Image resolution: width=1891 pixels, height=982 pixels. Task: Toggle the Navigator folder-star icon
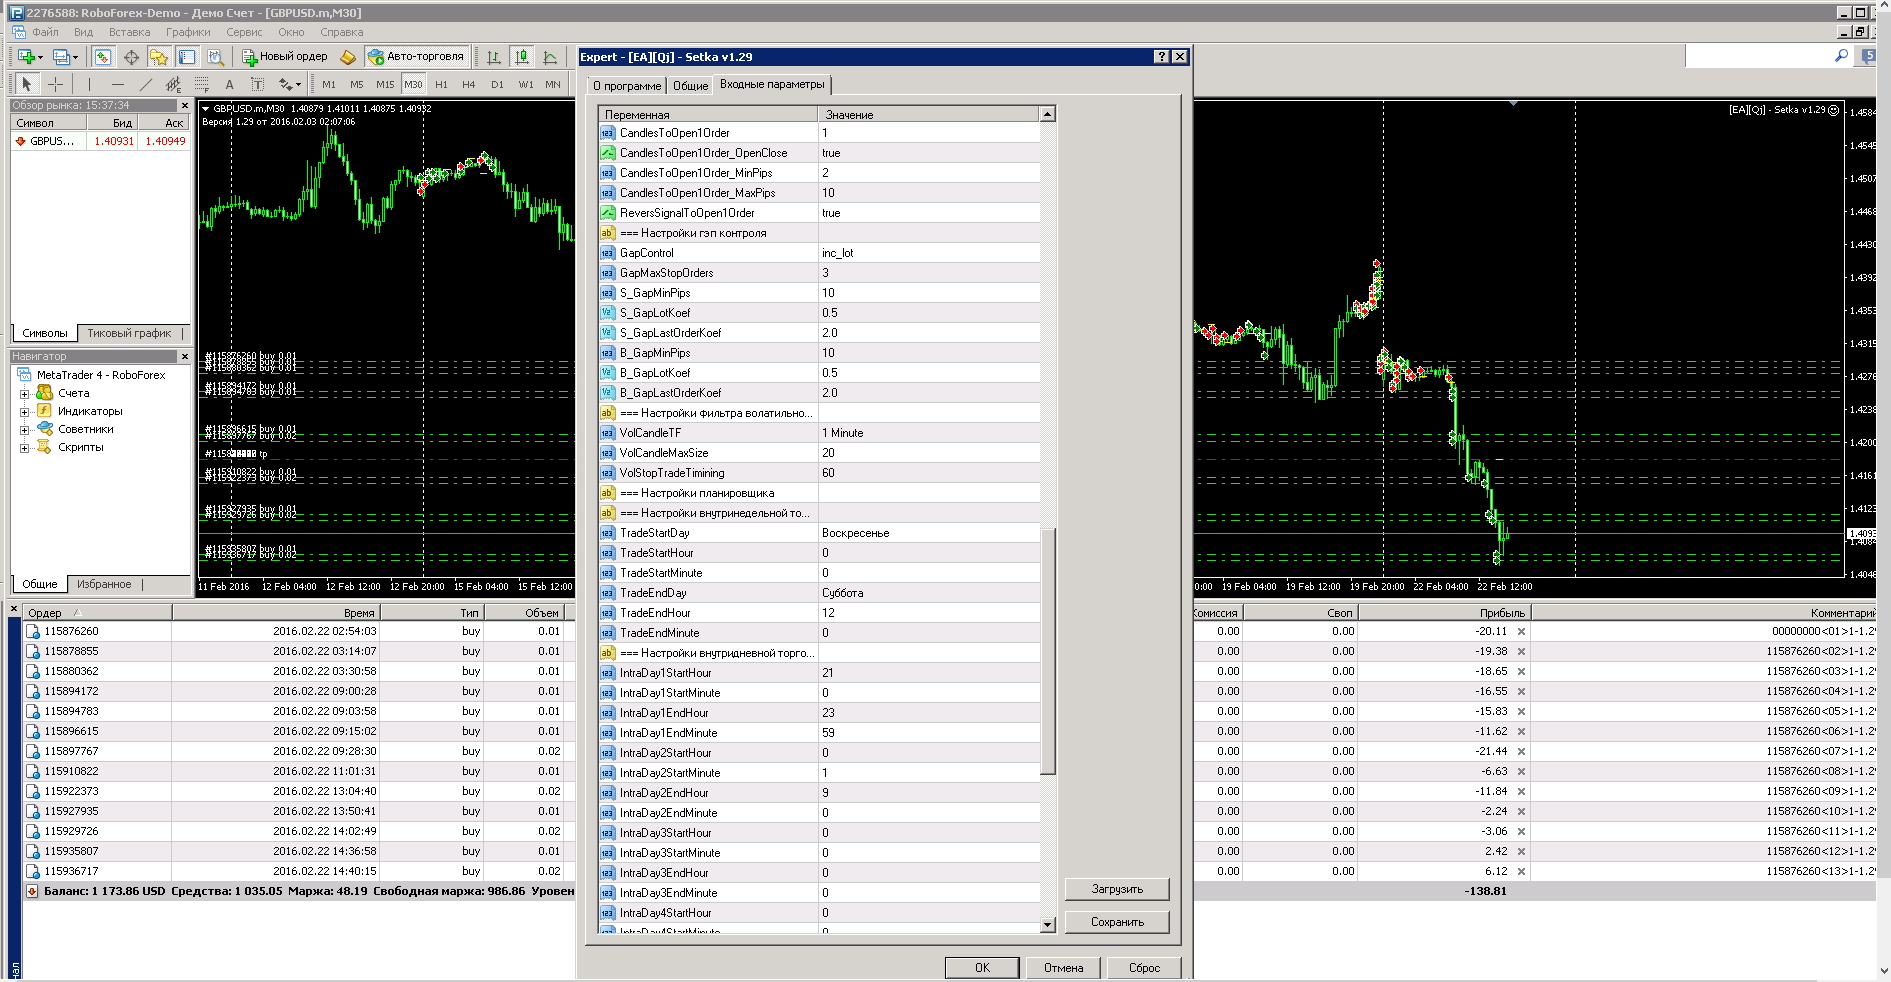(159, 57)
